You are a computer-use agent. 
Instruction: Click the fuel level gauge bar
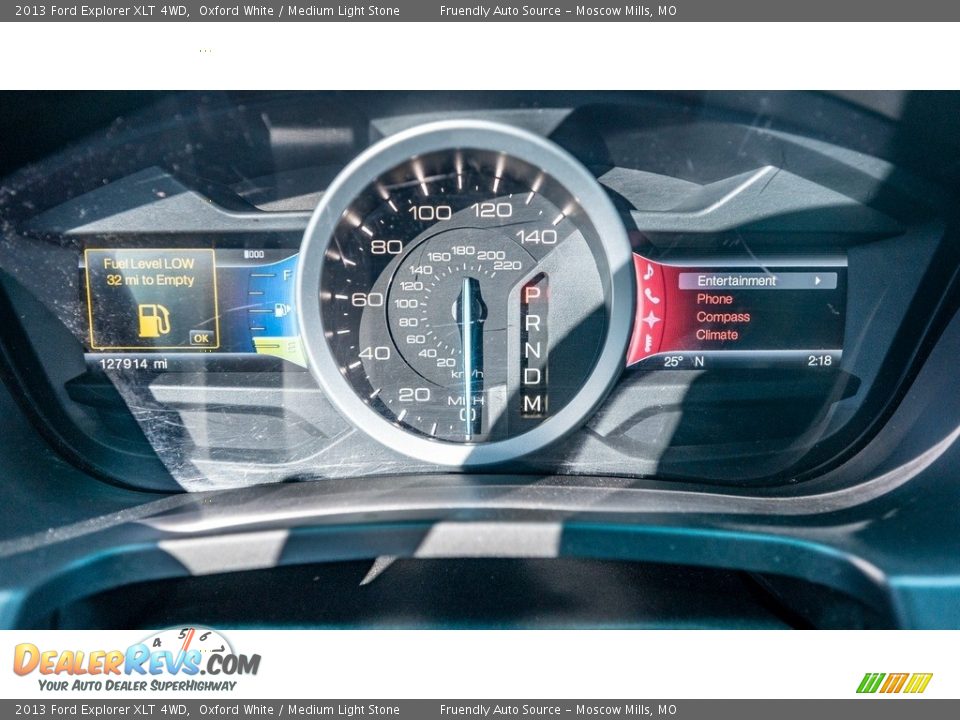pos(277,351)
